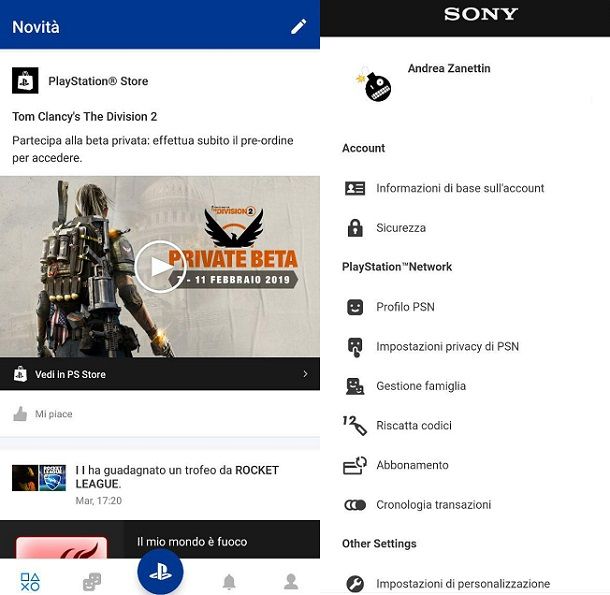The height and width of the screenshot is (595, 610).
Task: Tap the Profilo PSN smiley icon
Action: point(355,307)
